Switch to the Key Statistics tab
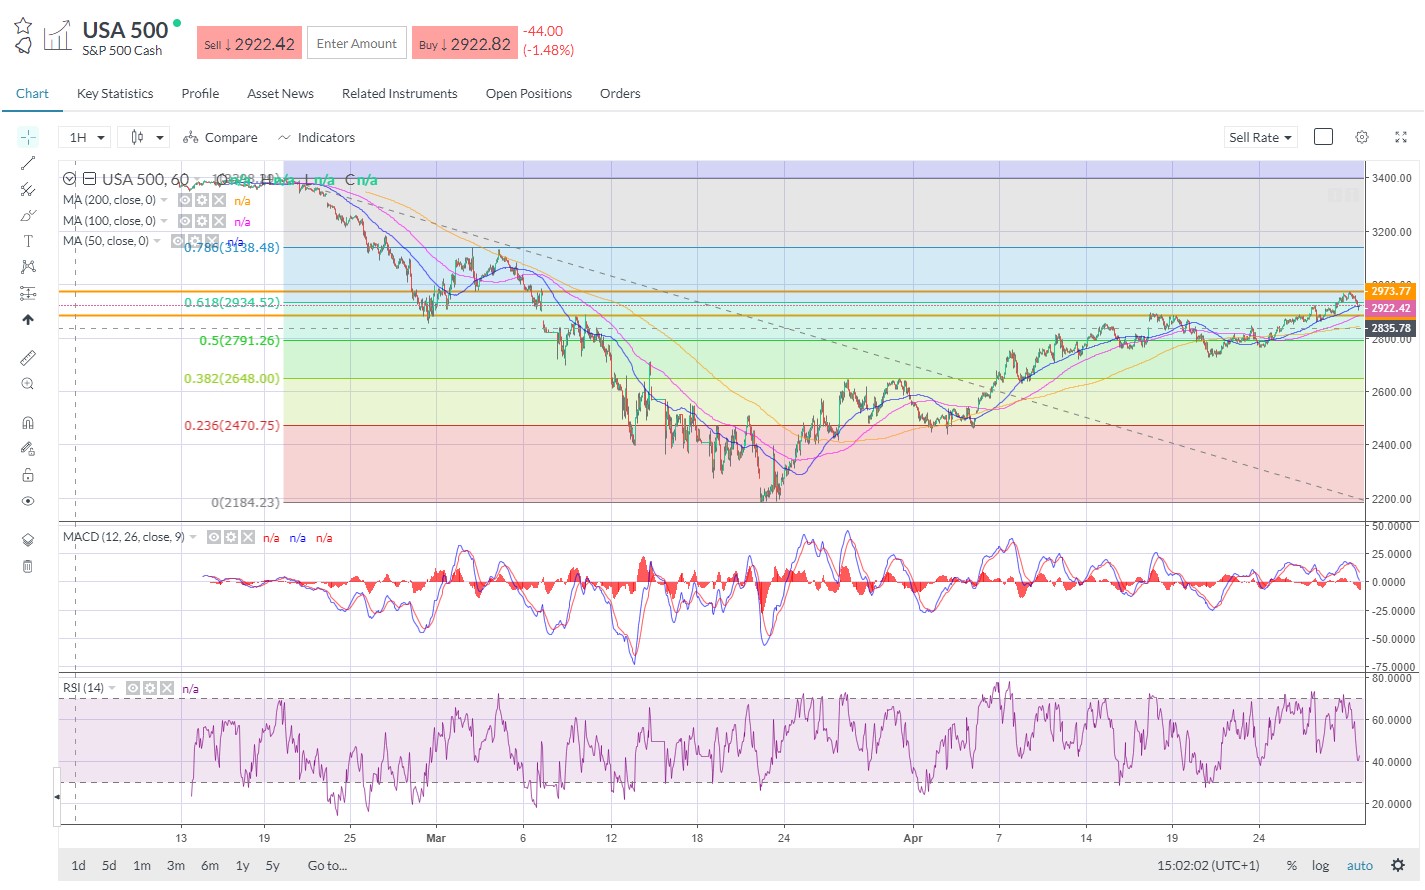The image size is (1425, 890). [115, 94]
